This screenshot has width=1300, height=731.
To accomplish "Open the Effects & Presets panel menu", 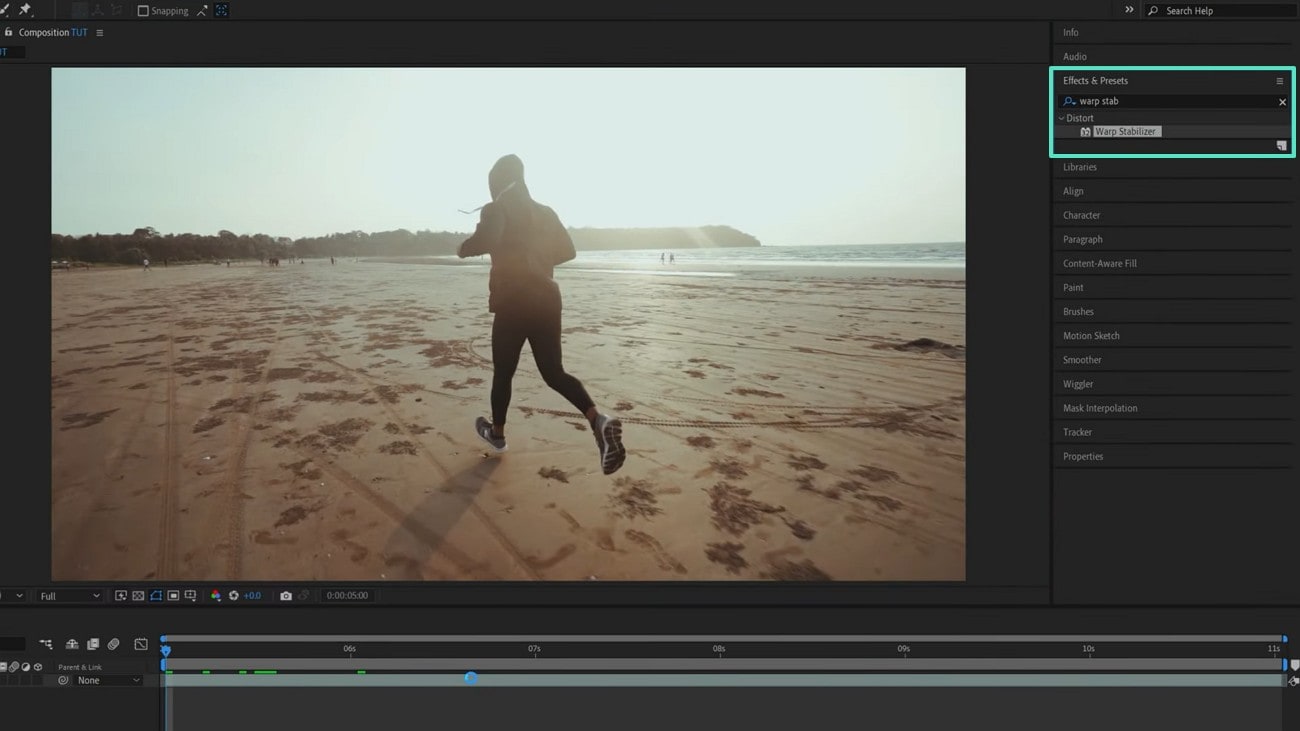I will click(x=1280, y=80).
